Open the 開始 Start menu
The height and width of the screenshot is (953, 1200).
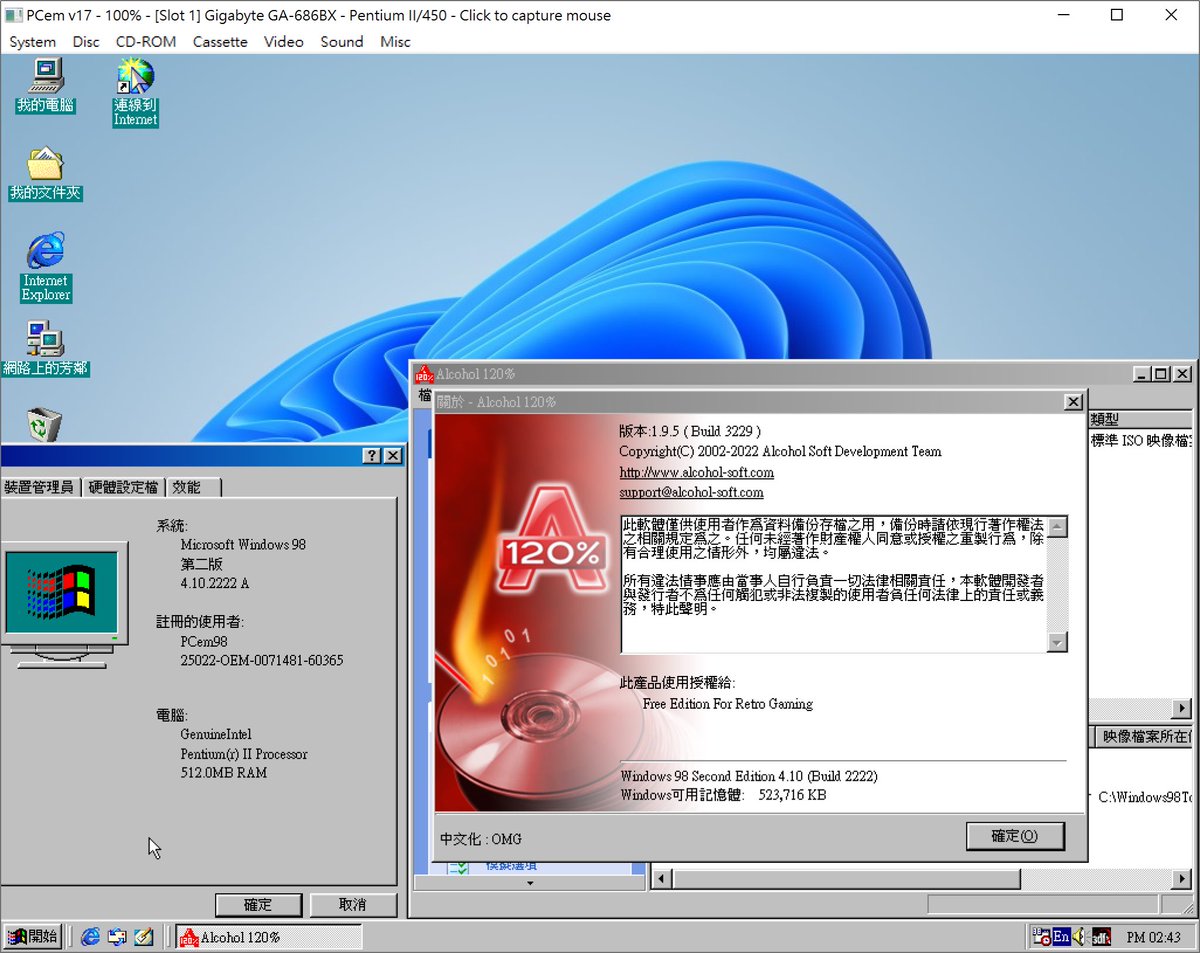[x=33, y=937]
